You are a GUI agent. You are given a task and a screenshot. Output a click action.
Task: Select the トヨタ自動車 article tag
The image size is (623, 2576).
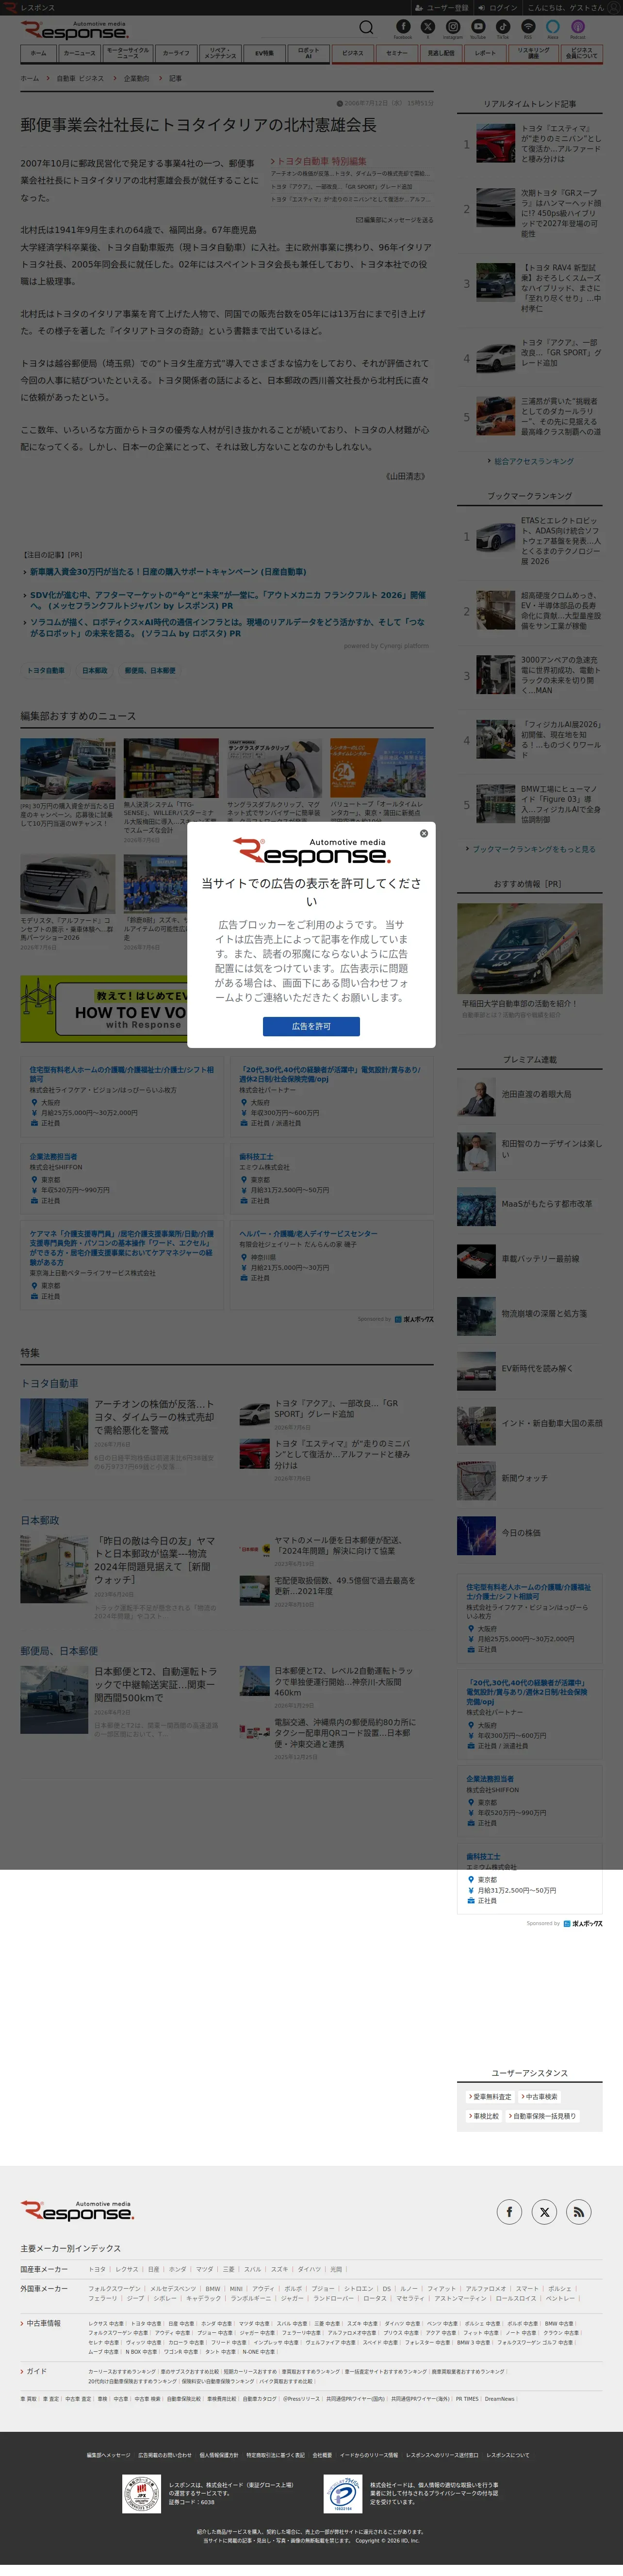[x=45, y=670]
